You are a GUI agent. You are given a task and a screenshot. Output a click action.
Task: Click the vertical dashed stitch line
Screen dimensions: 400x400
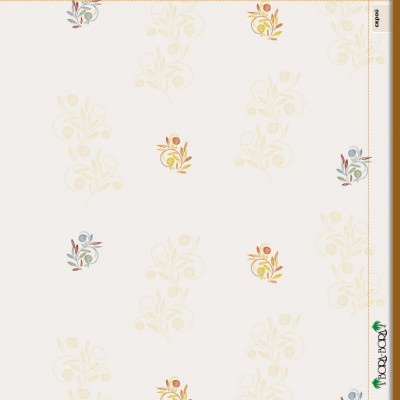tap(369, 200)
